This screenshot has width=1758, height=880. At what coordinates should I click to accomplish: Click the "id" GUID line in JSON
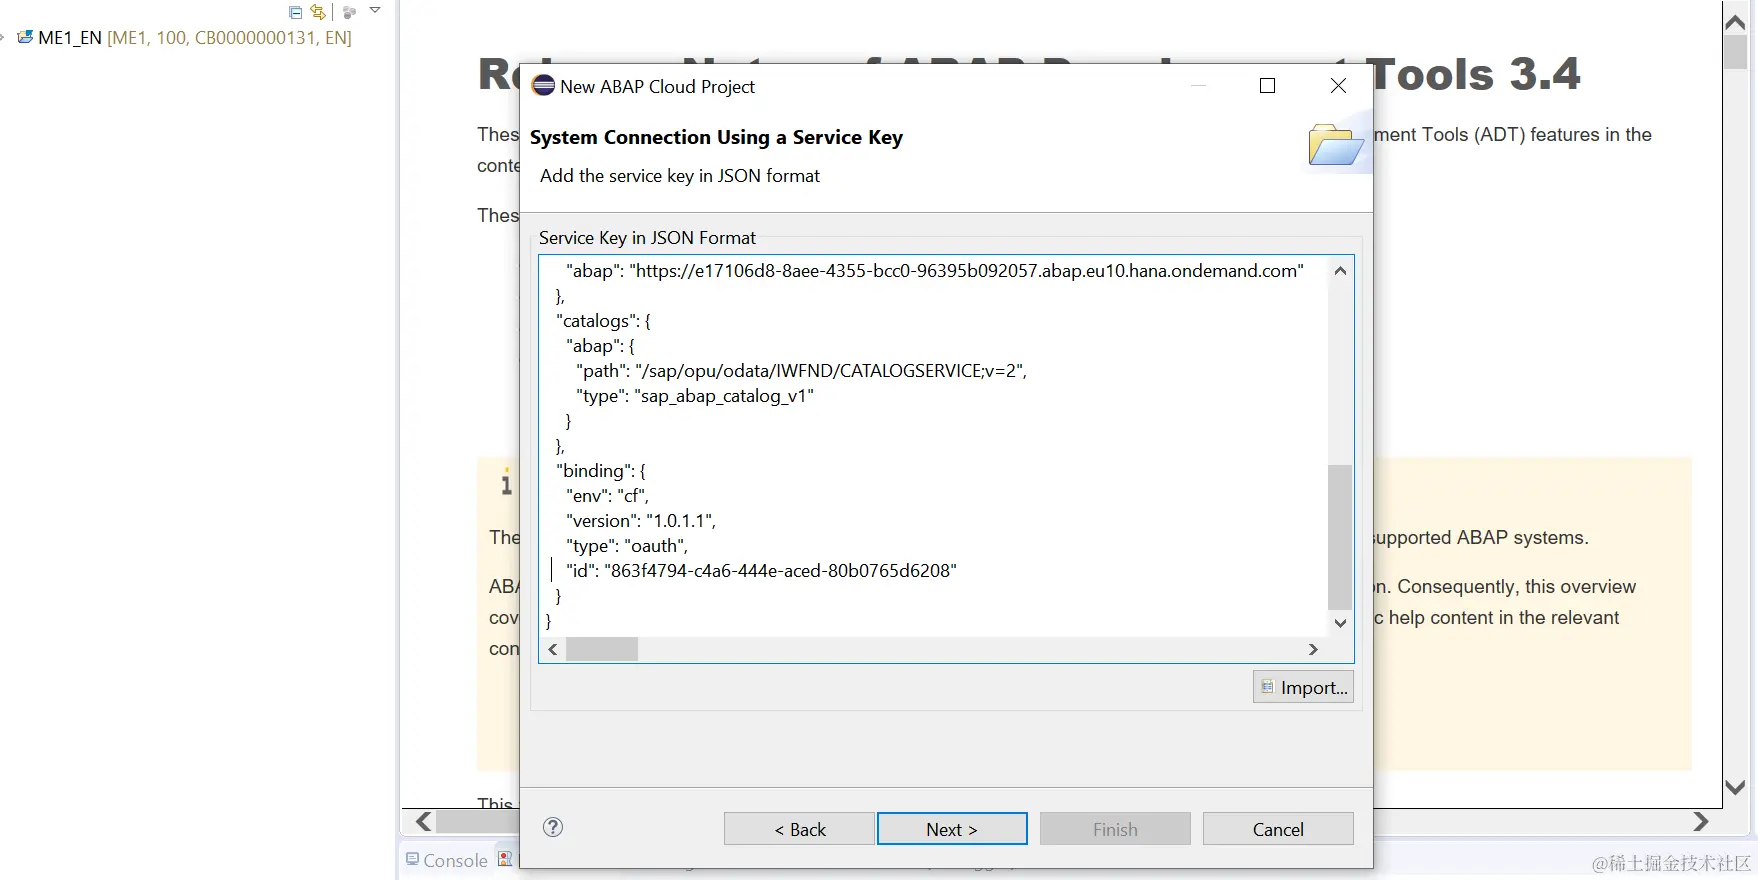click(761, 571)
